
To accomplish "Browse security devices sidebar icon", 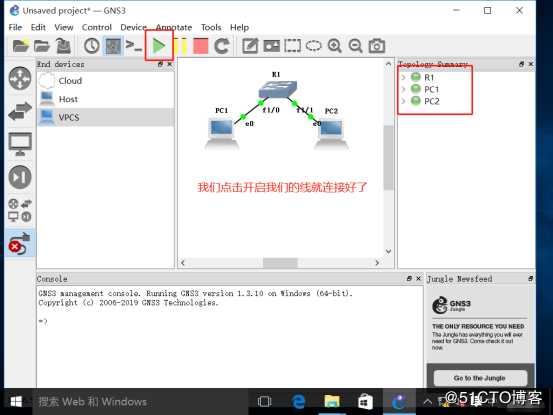I will coord(20,177).
